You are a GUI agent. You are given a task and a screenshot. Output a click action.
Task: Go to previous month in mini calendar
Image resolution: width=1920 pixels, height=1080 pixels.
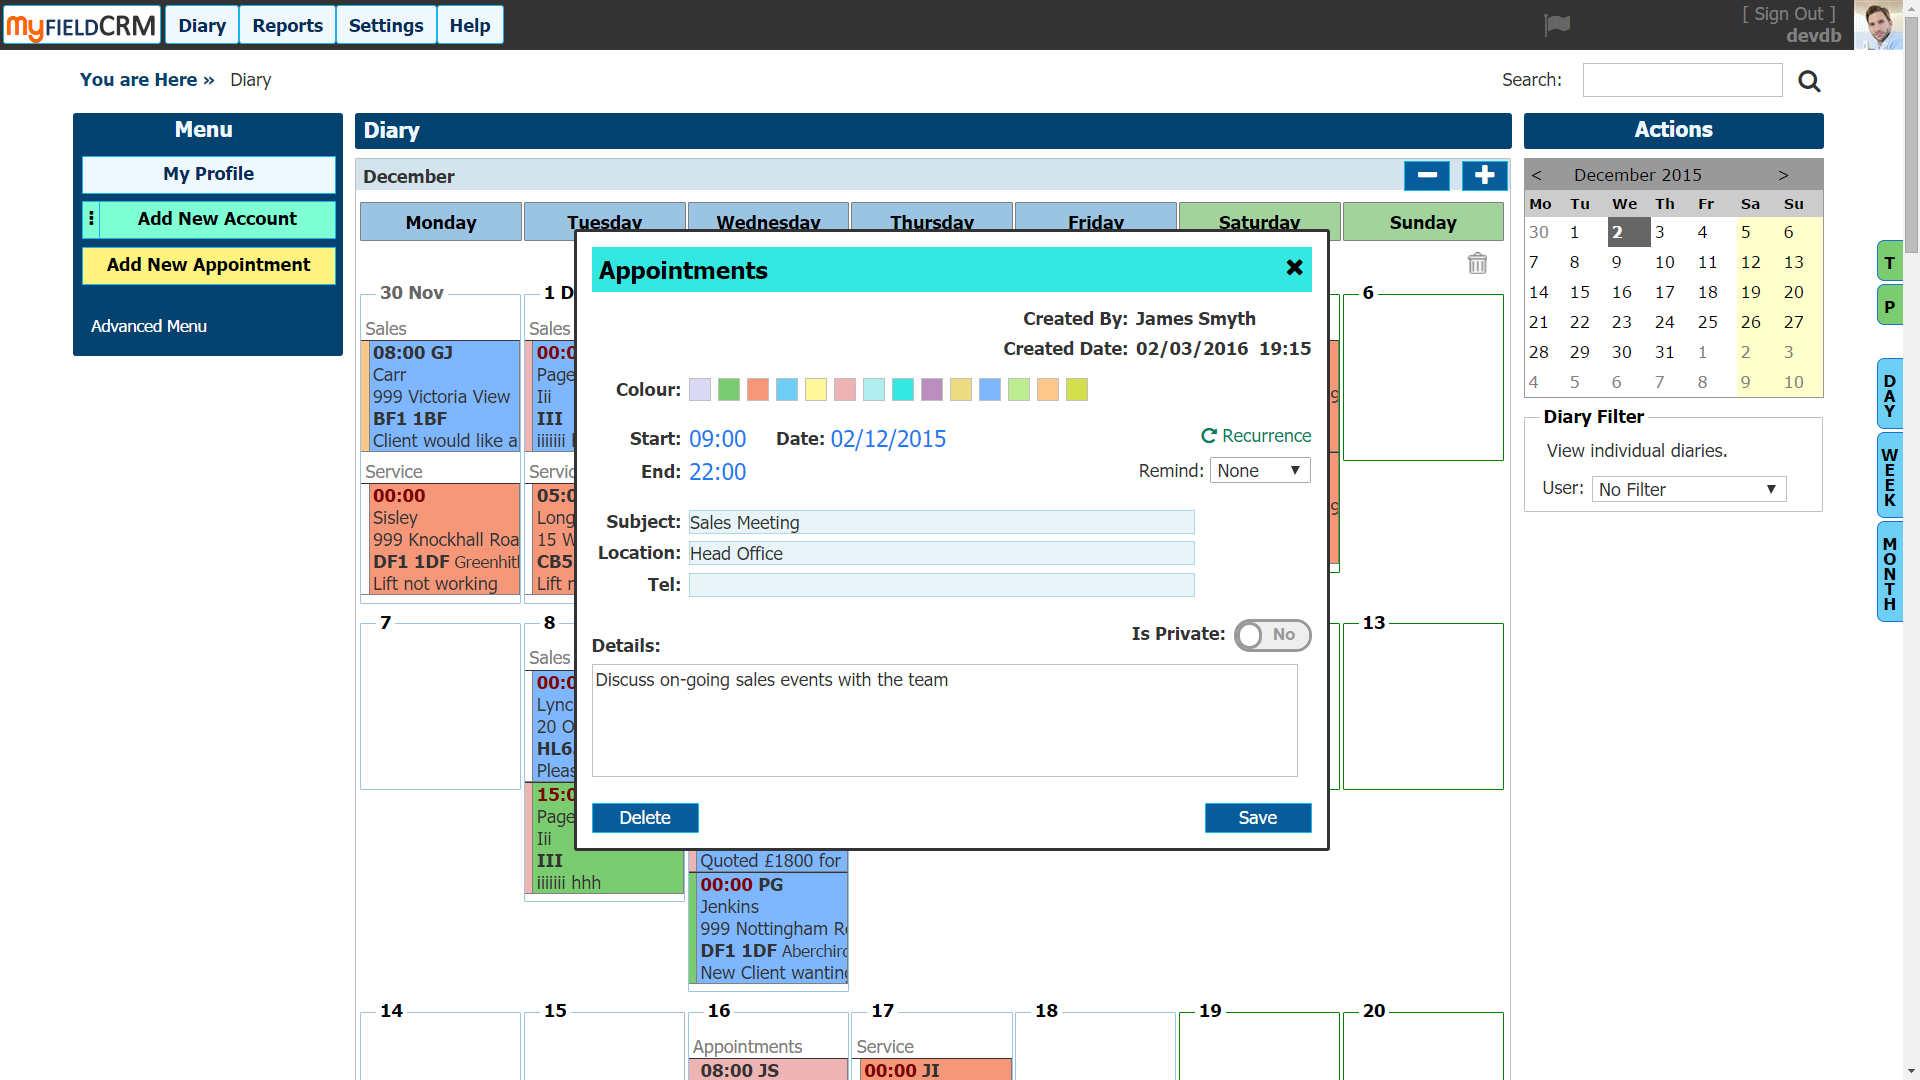[1537, 175]
